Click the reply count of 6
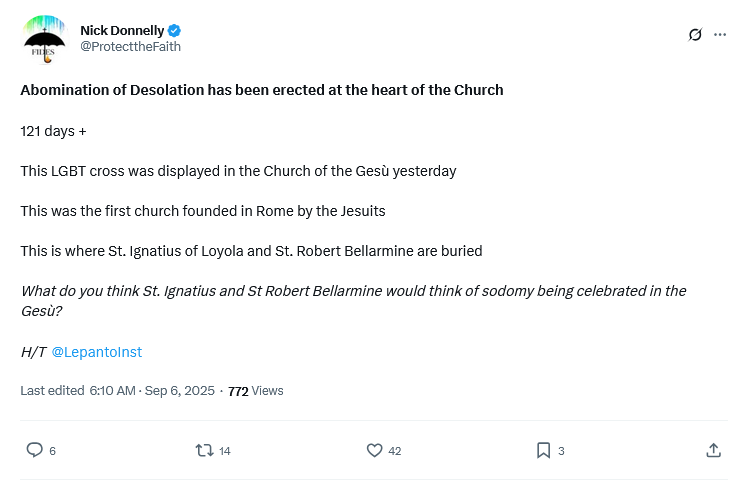This screenshot has height=480, width=748. (52, 451)
